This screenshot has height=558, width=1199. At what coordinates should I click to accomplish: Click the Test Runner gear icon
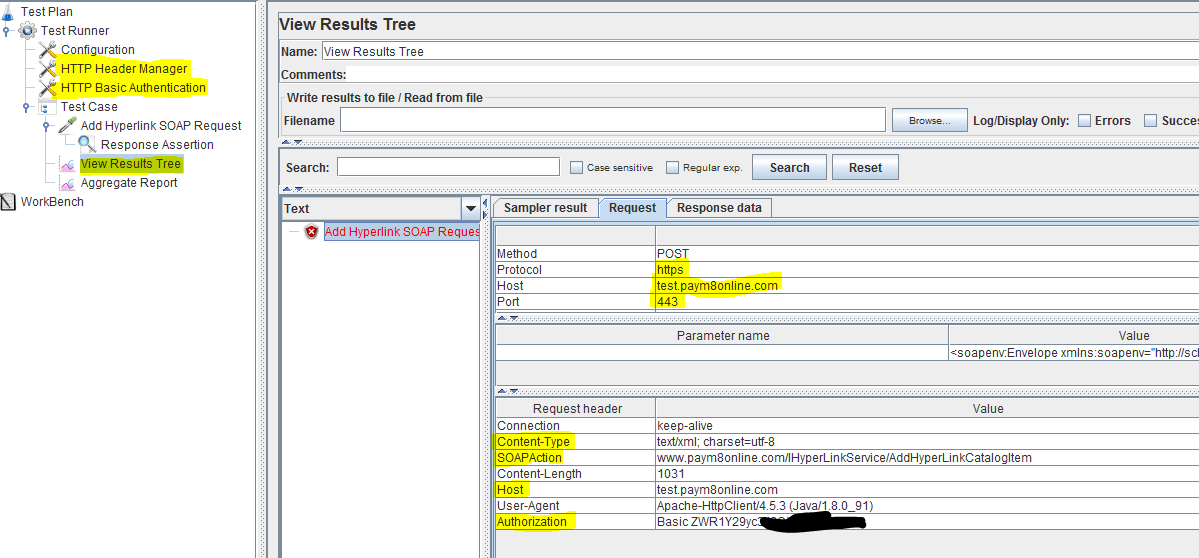(x=28, y=31)
